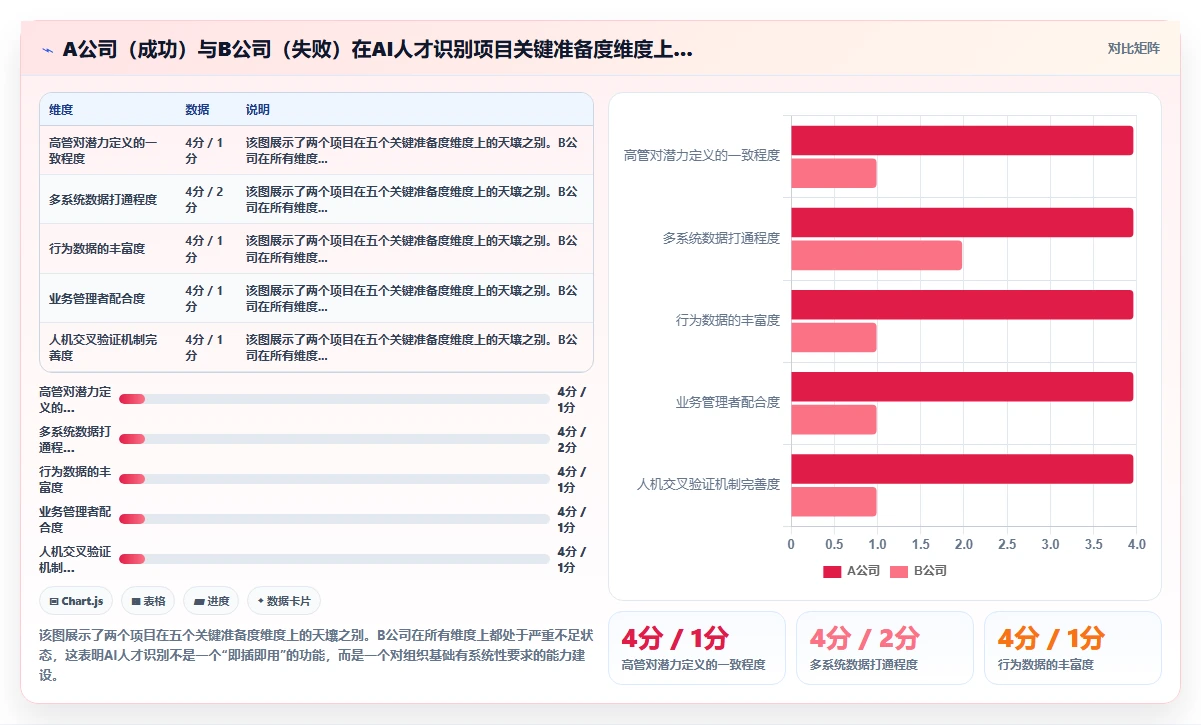Viewport: 1201px width, 725px height.
Task: Click B公司 bar for 高管对潜力定义的一致程度
Action: [x=833, y=173]
